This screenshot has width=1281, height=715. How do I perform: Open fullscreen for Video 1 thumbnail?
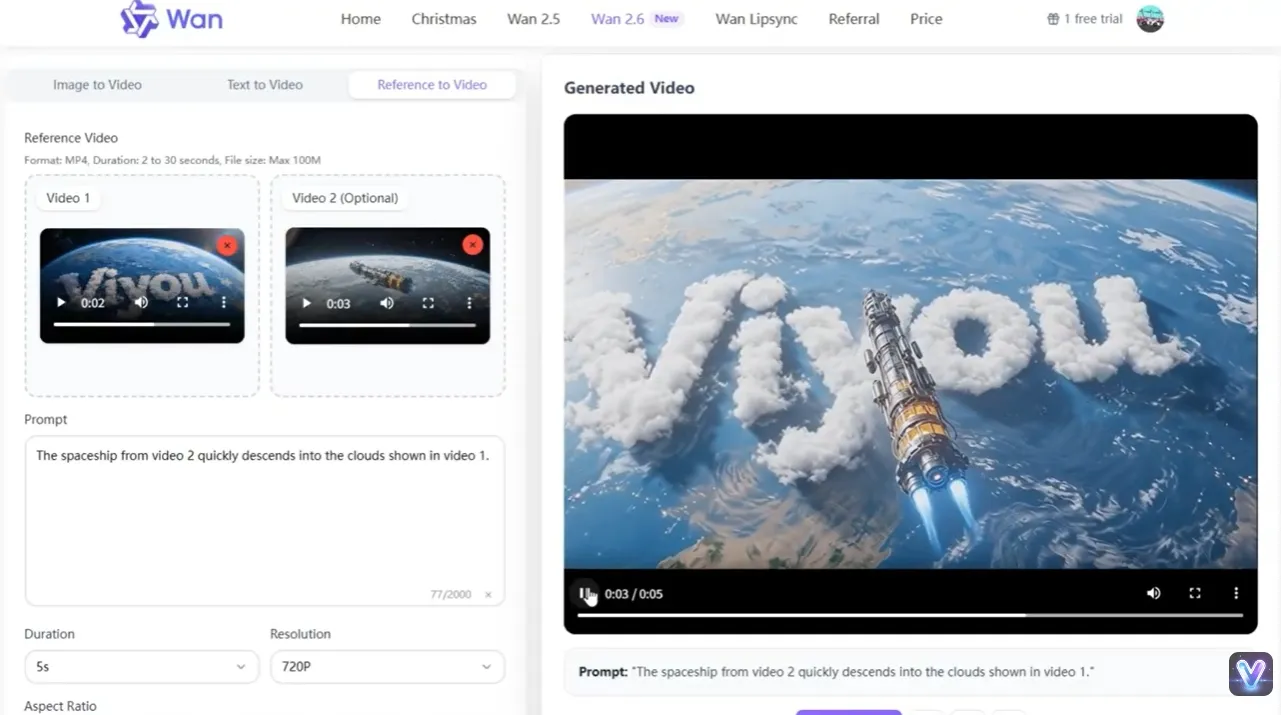[x=183, y=303]
